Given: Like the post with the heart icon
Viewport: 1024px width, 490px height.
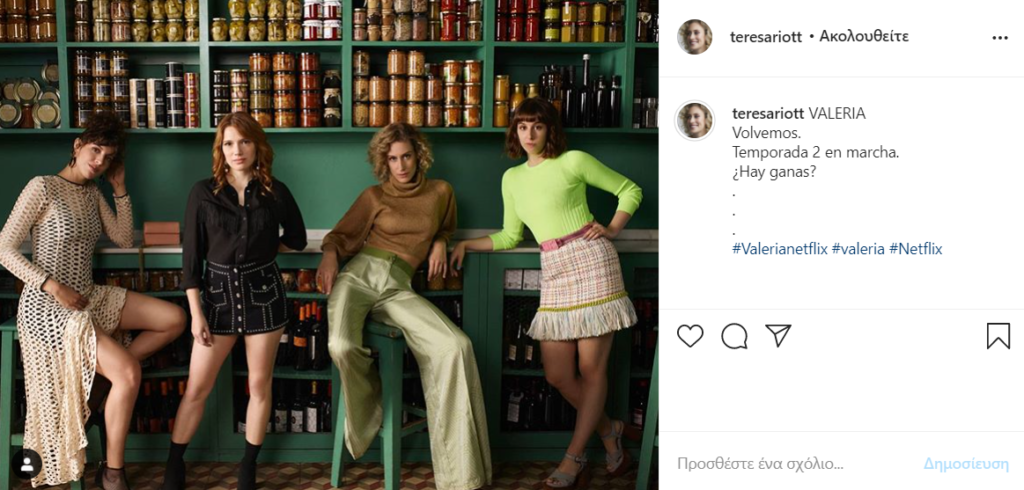Looking at the screenshot, I should point(690,336).
